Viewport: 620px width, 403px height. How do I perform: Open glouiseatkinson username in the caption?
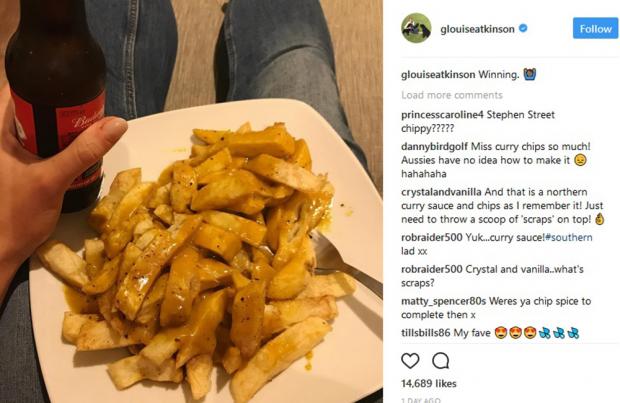[x=438, y=74]
